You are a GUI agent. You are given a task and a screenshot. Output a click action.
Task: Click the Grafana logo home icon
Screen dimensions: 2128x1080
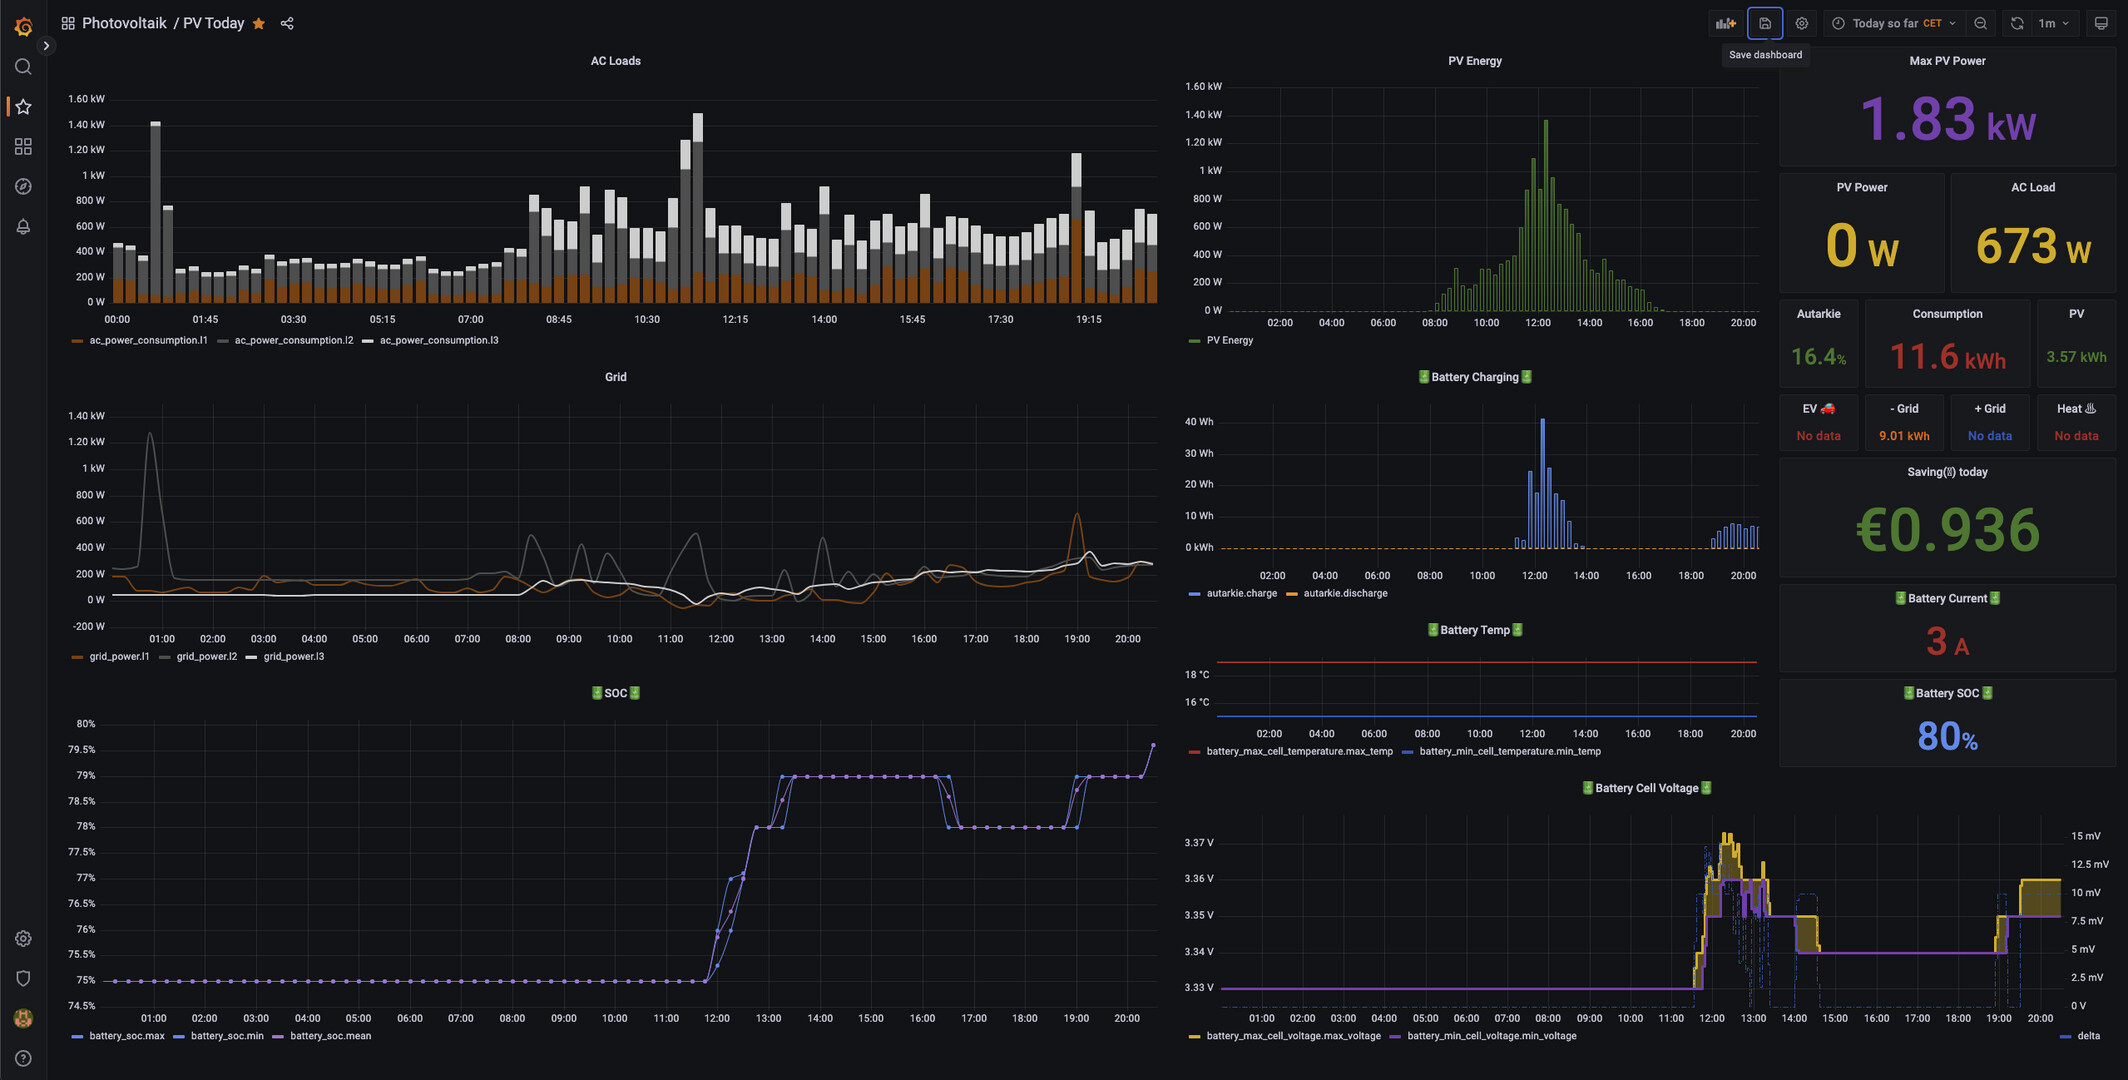click(23, 26)
